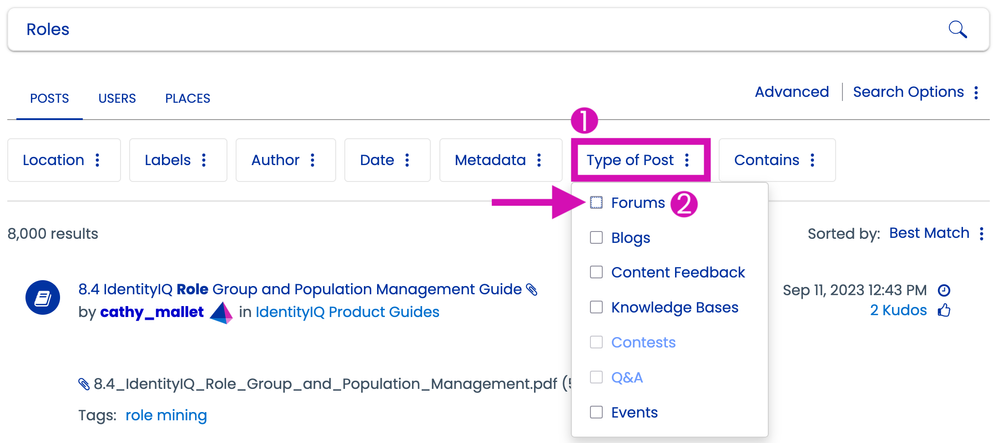Switch to the USERS tab

pyautogui.click(x=117, y=99)
